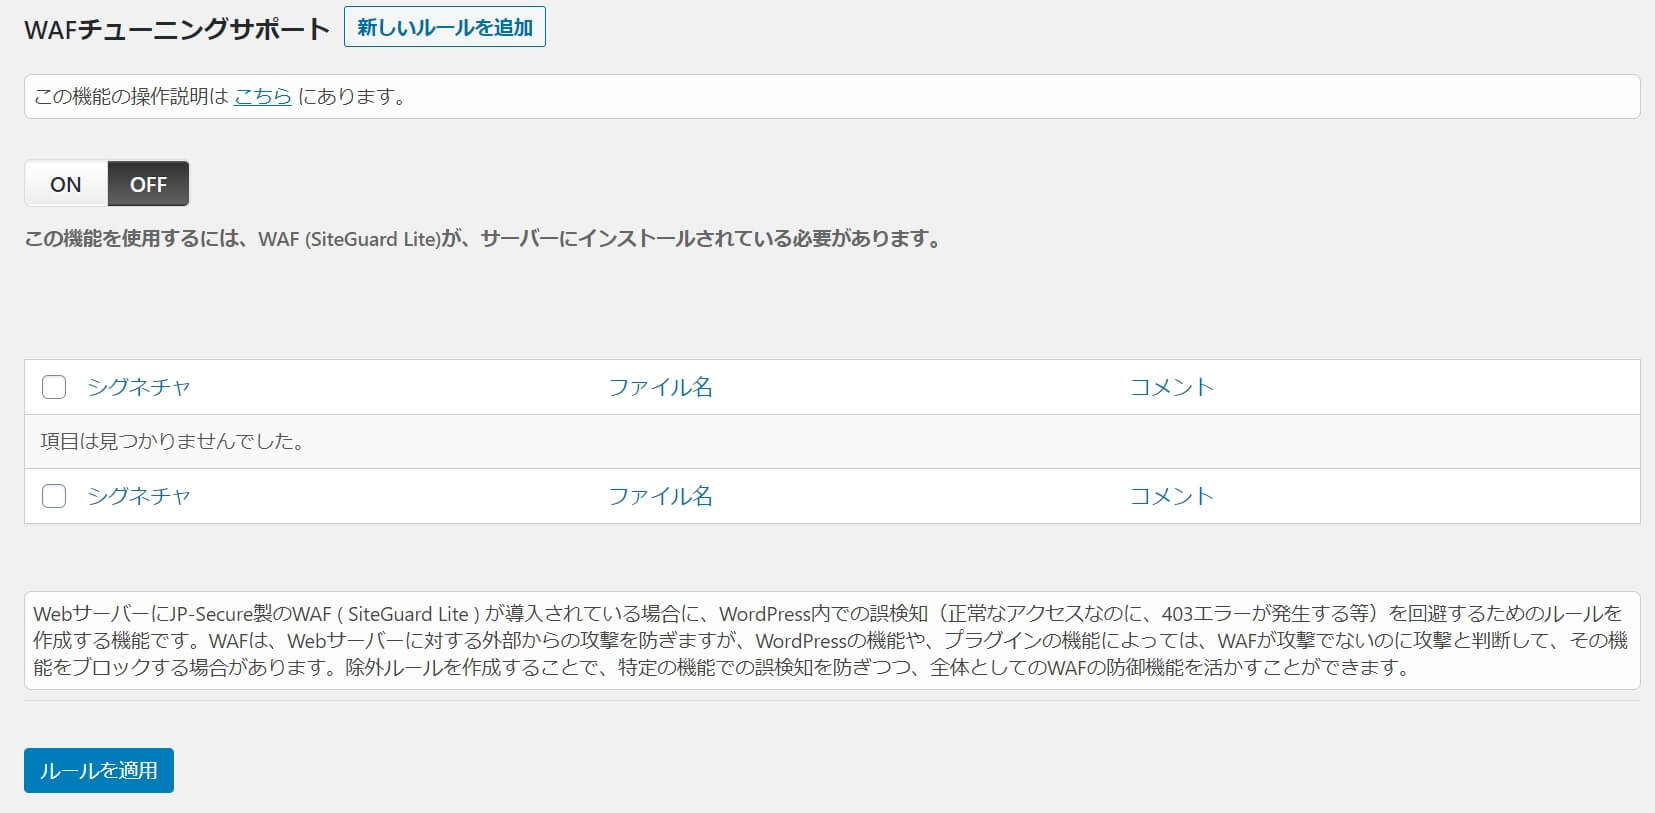Click the bold SiteGuard Lite requirement warning

click(x=482, y=239)
